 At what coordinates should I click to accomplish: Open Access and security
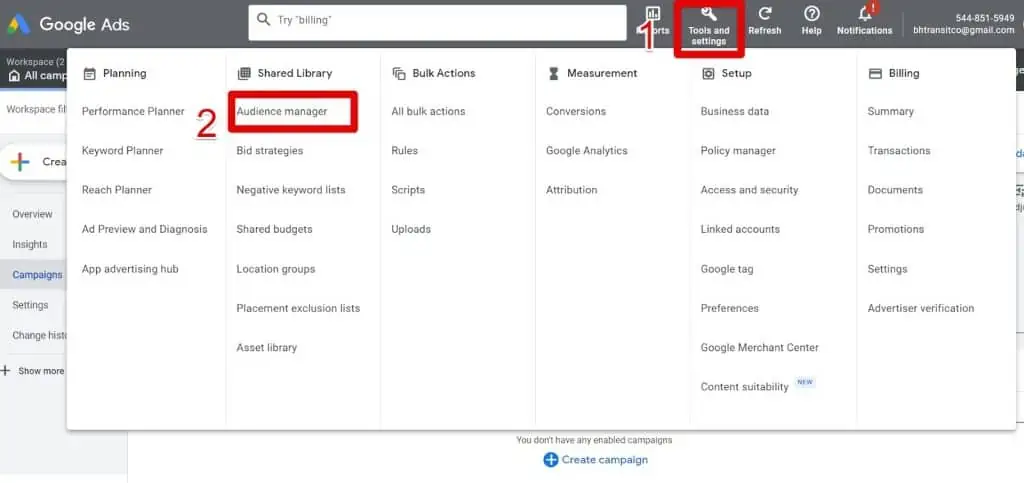pos(749,190)
